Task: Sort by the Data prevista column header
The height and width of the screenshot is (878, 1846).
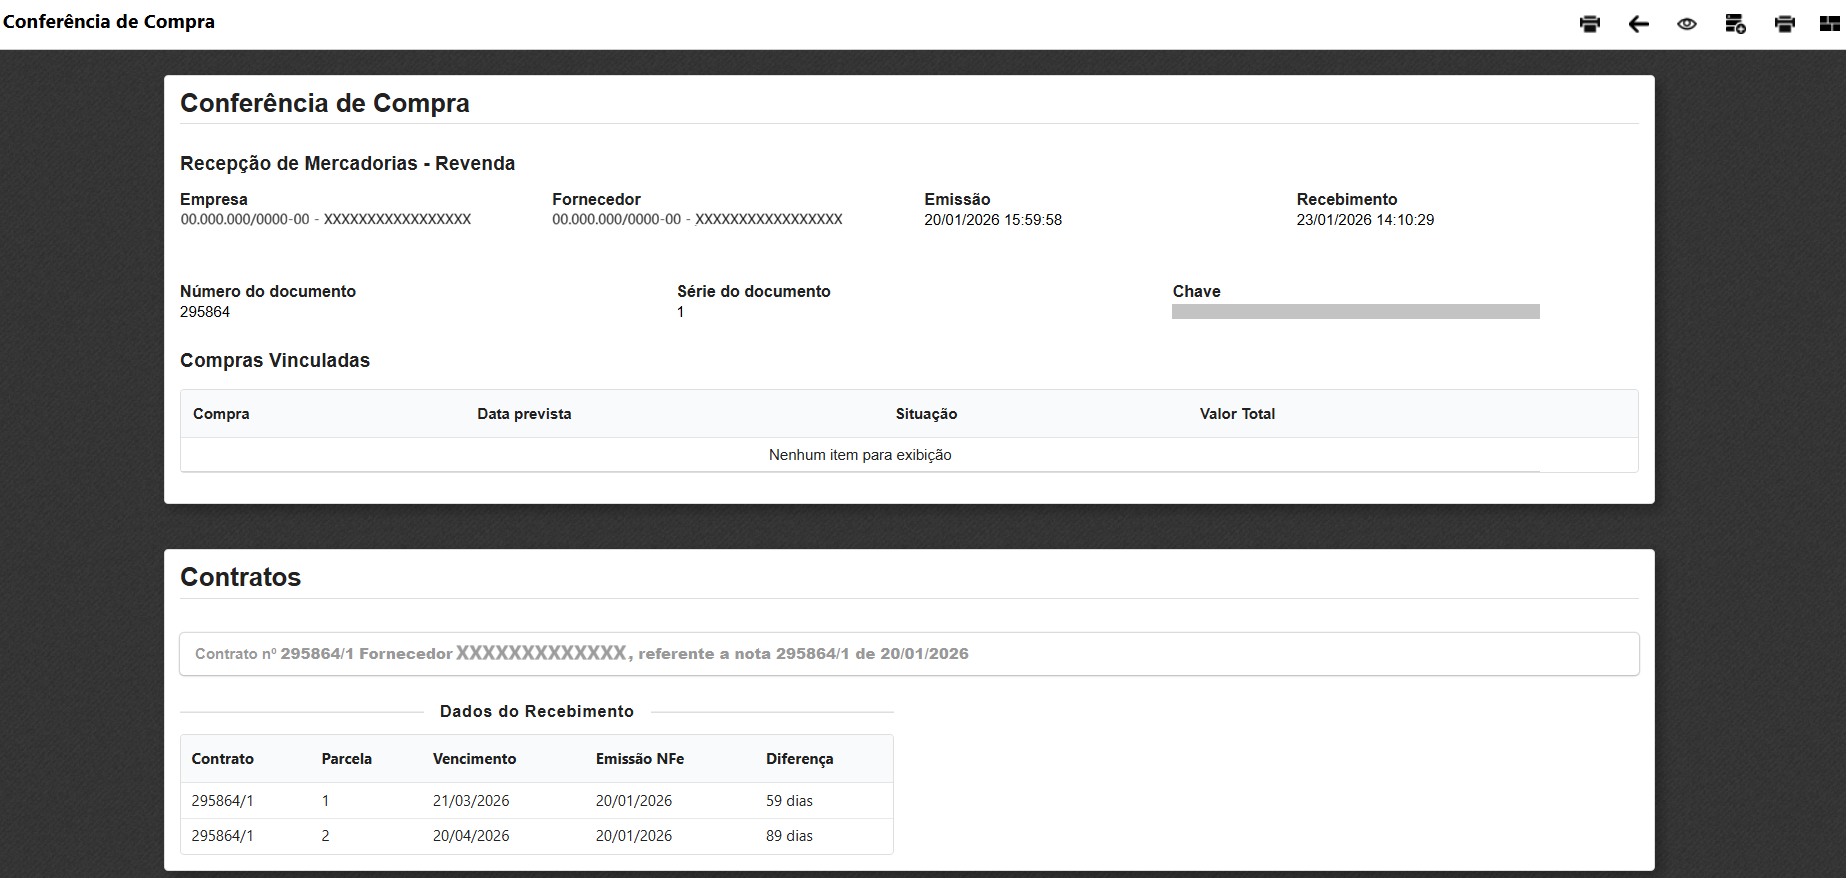Action: point(524,414)
